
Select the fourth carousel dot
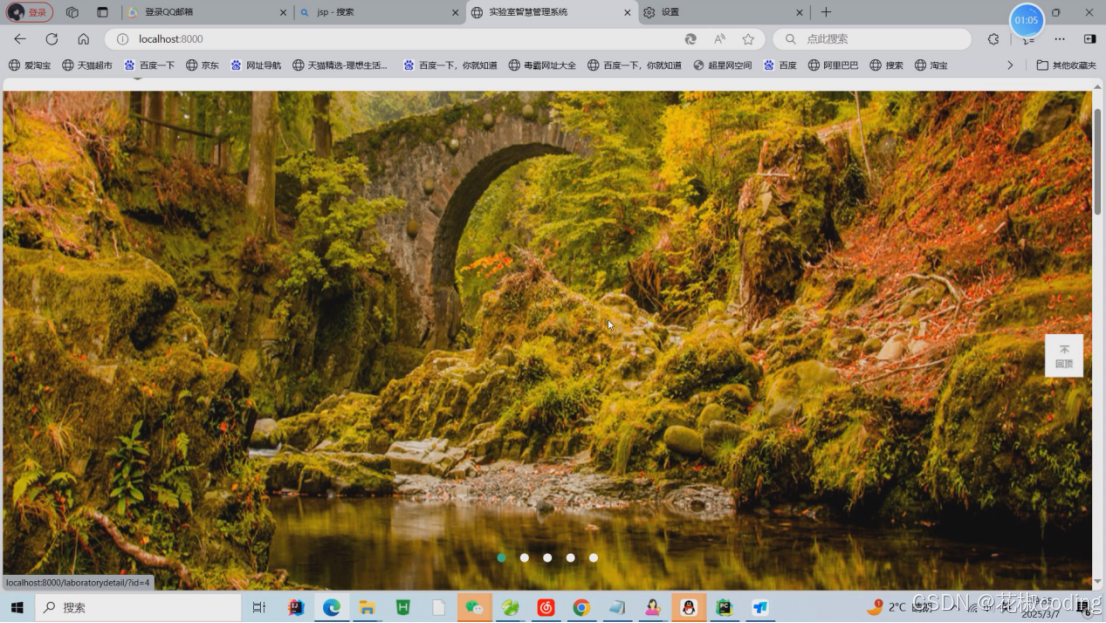[x=571, y=557]
